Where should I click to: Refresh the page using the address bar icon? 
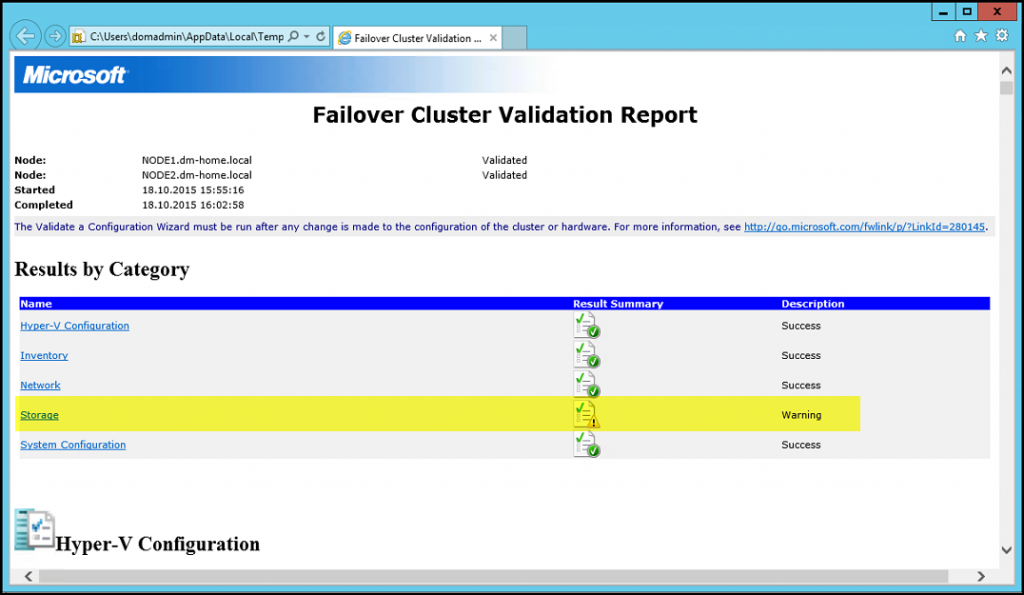[322, 34]
